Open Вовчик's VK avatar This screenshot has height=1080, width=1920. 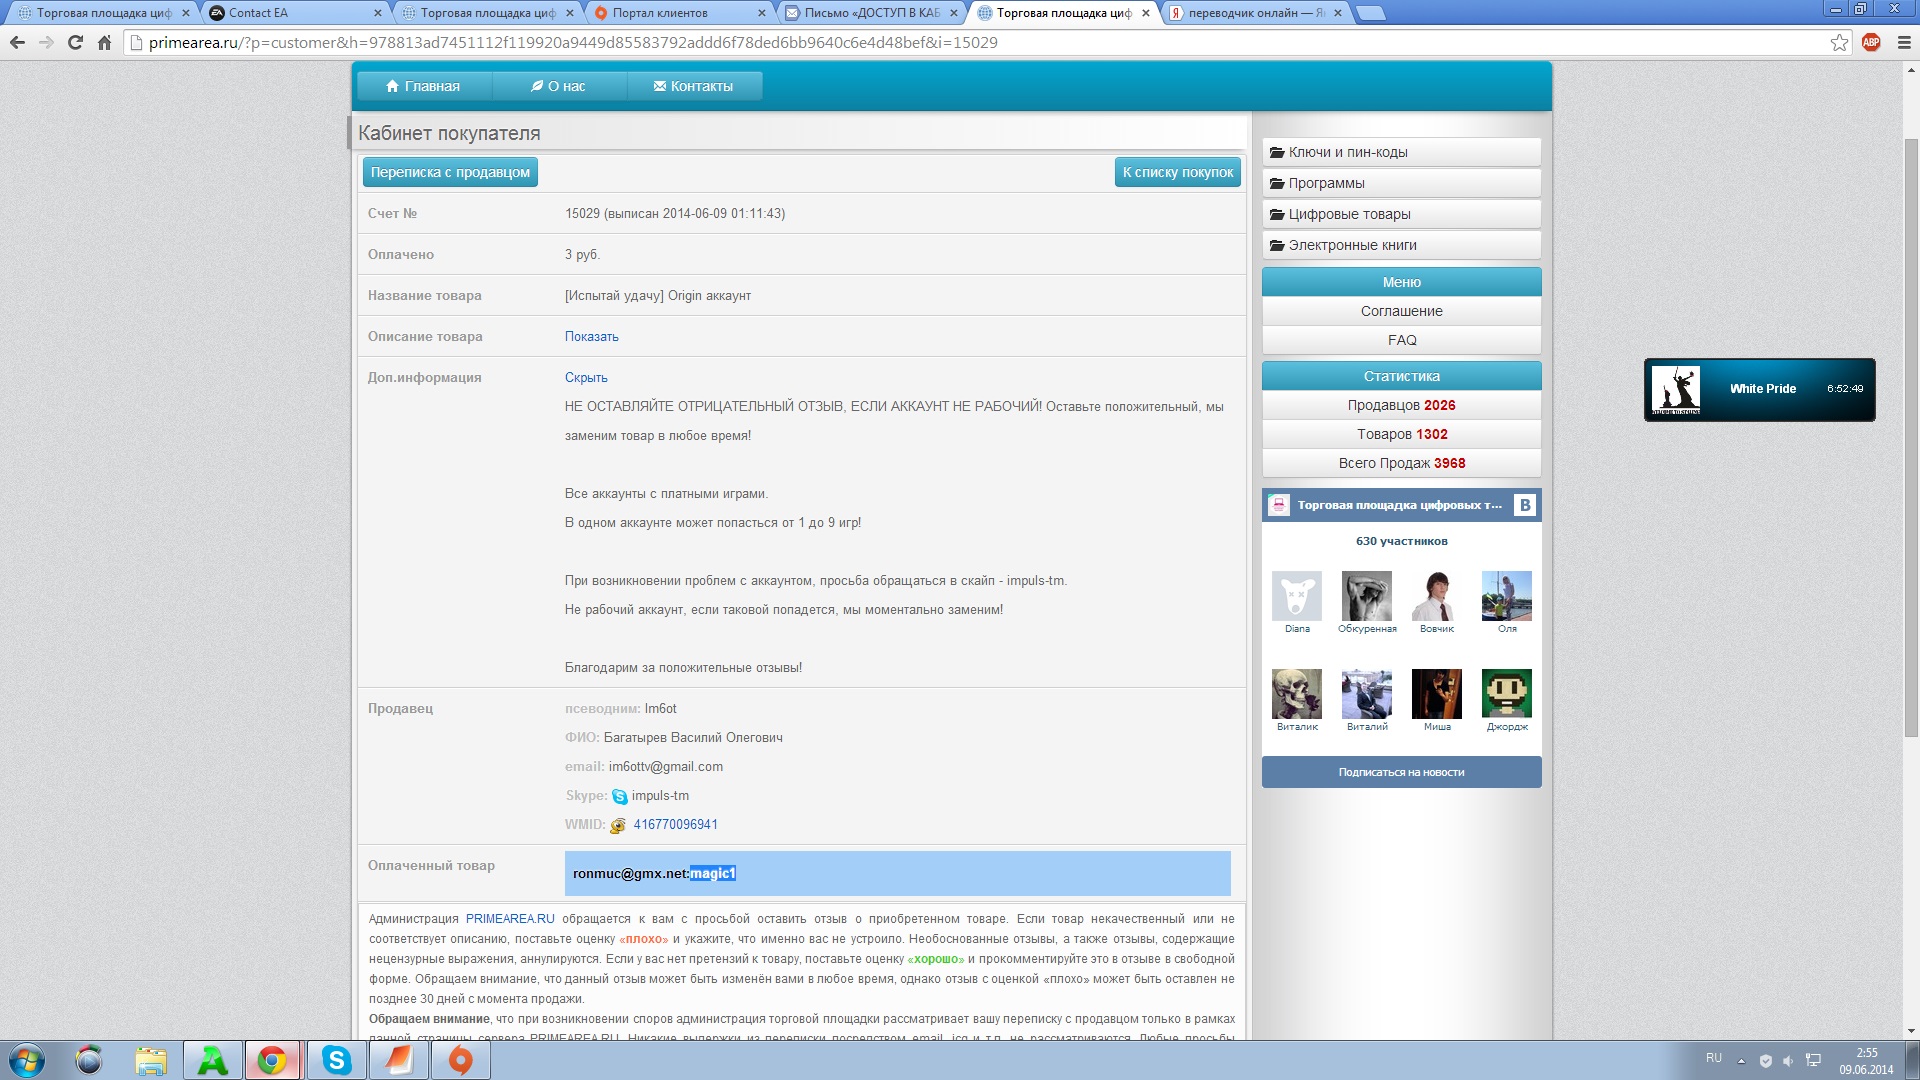tap(1437, 596)
